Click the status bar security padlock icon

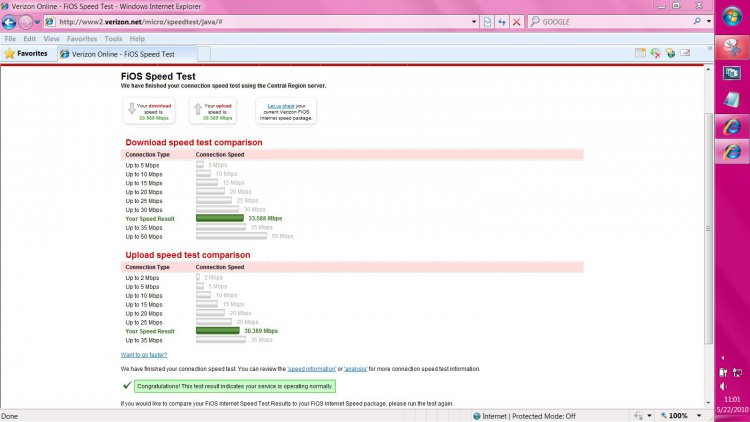tap(639, 416)
